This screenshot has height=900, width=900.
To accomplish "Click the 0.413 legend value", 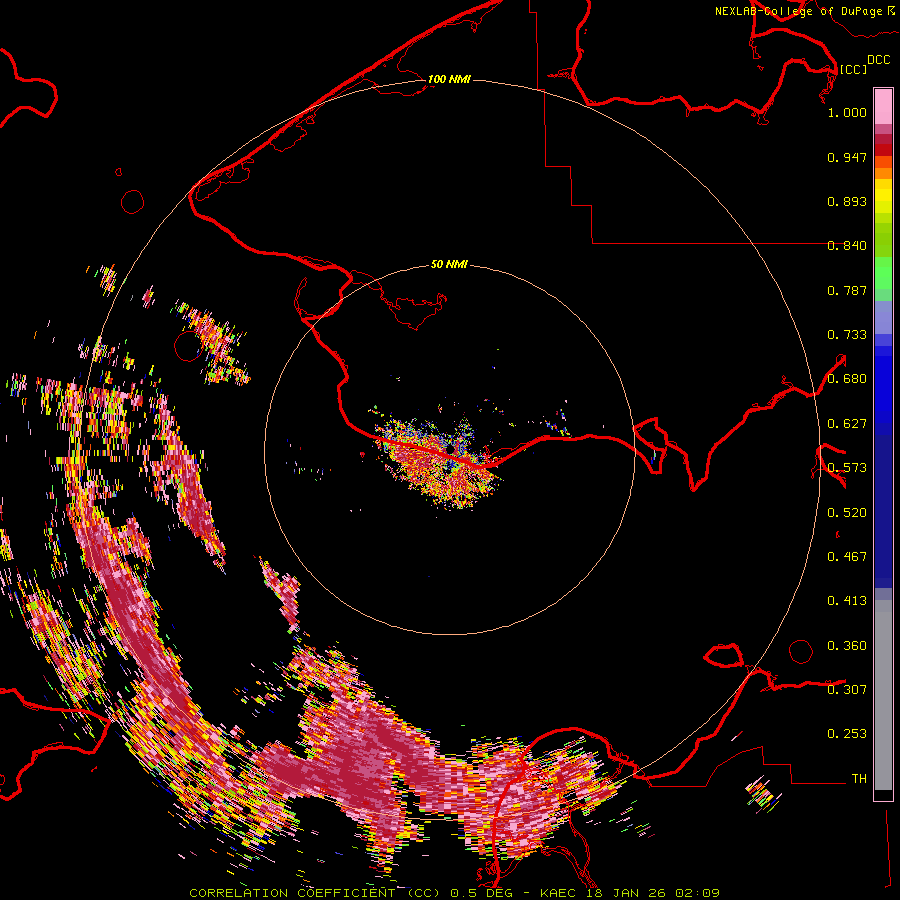I will (847, 601).
